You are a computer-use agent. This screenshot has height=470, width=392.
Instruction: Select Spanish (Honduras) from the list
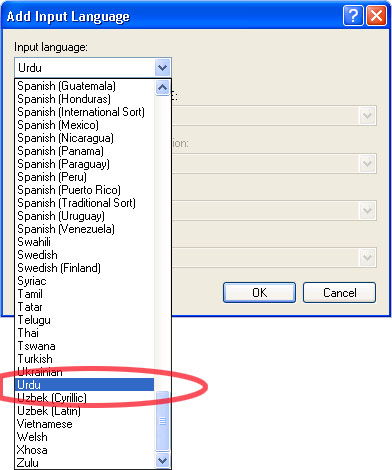pos(85,99)
